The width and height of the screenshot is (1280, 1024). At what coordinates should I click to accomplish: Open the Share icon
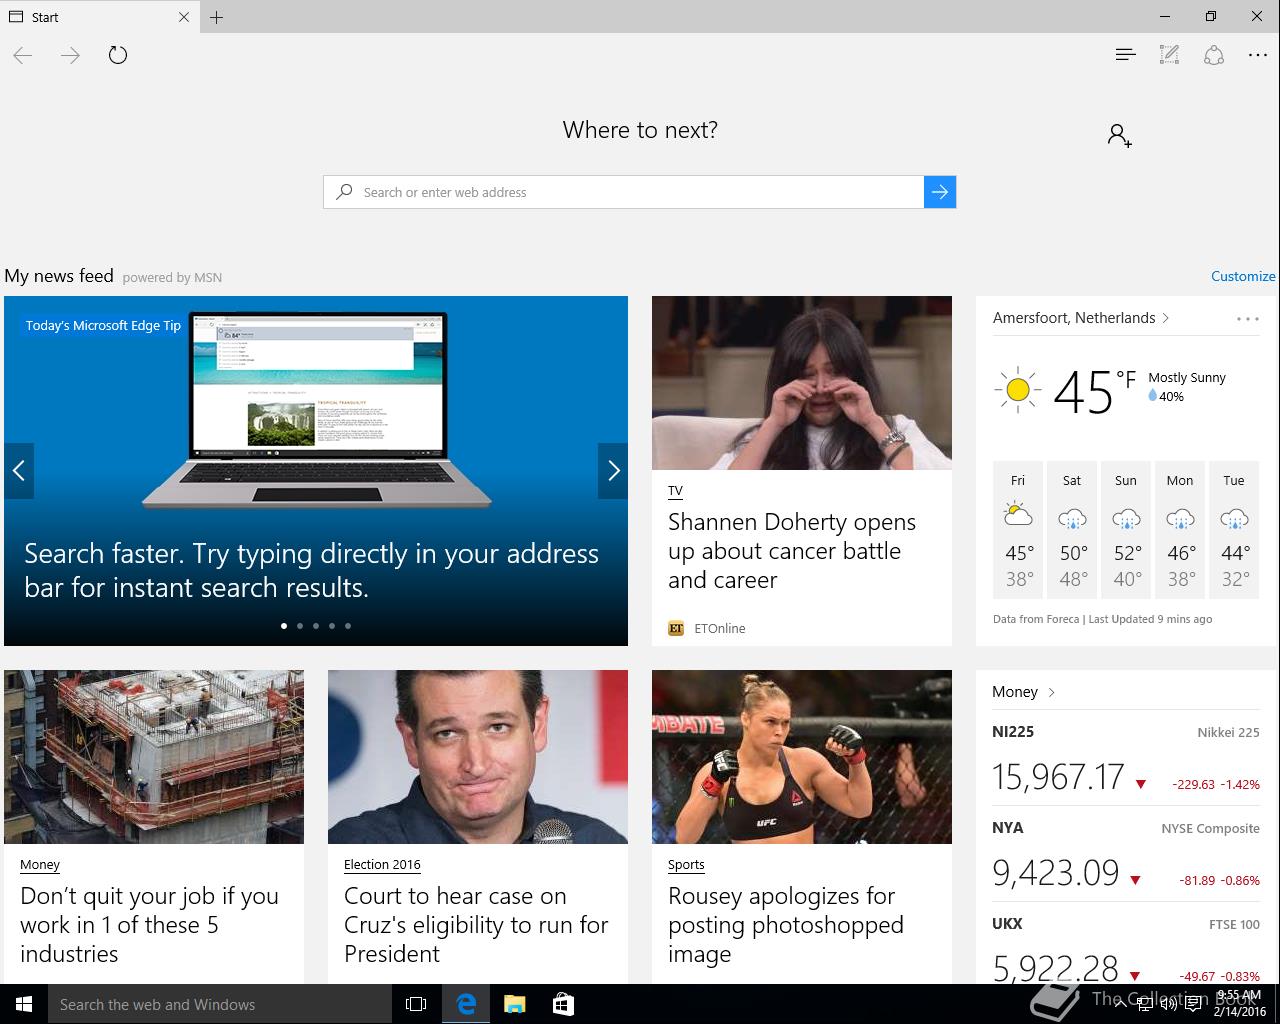[x=1214, y=55]
